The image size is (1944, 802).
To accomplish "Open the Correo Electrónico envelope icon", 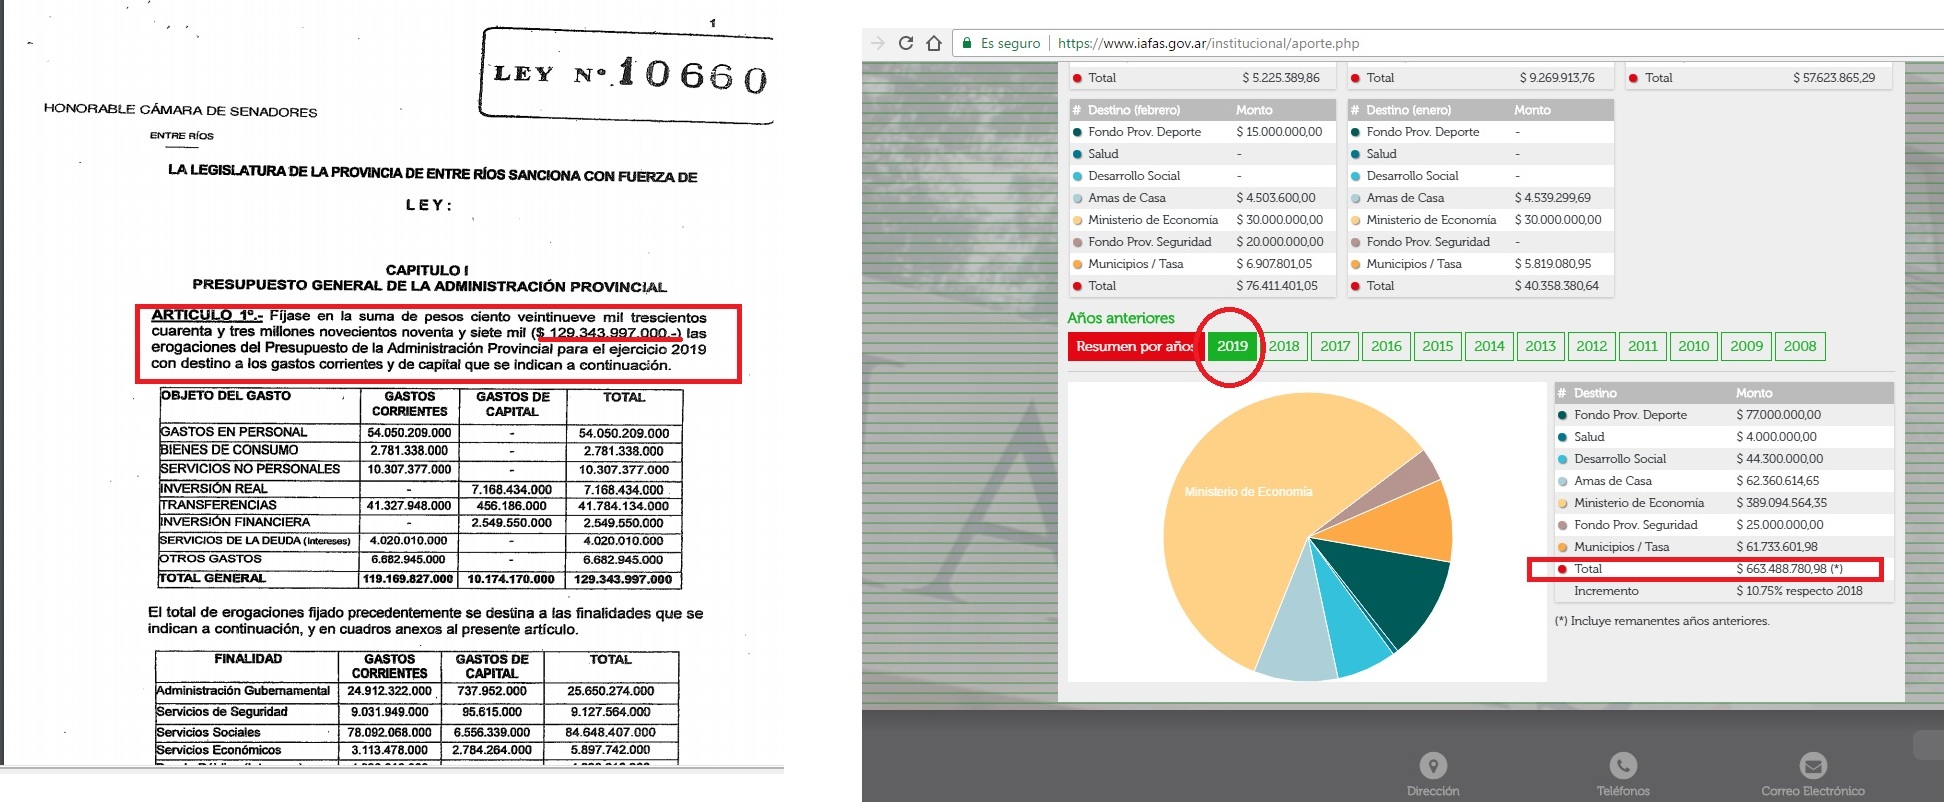I will pyautogui.click(x=1813, y=766).
